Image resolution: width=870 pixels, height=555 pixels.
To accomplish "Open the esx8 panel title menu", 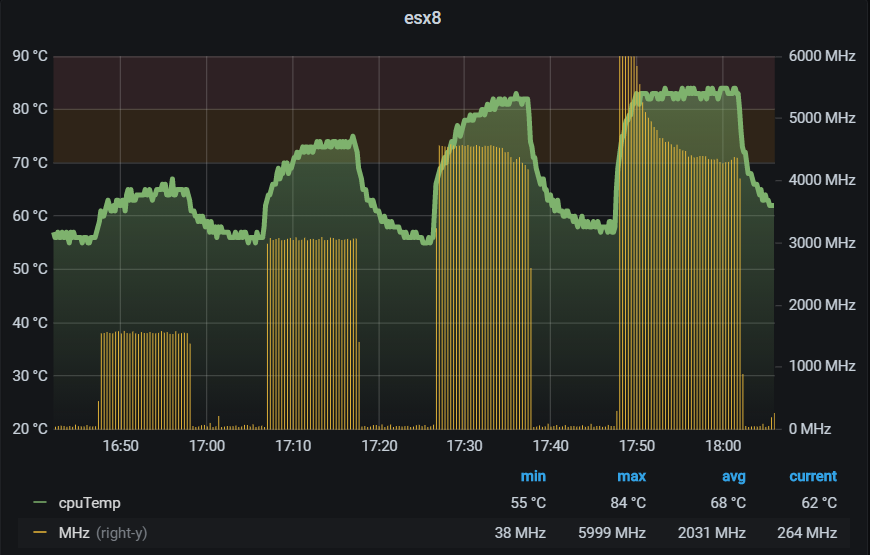I will click(422, 18).
